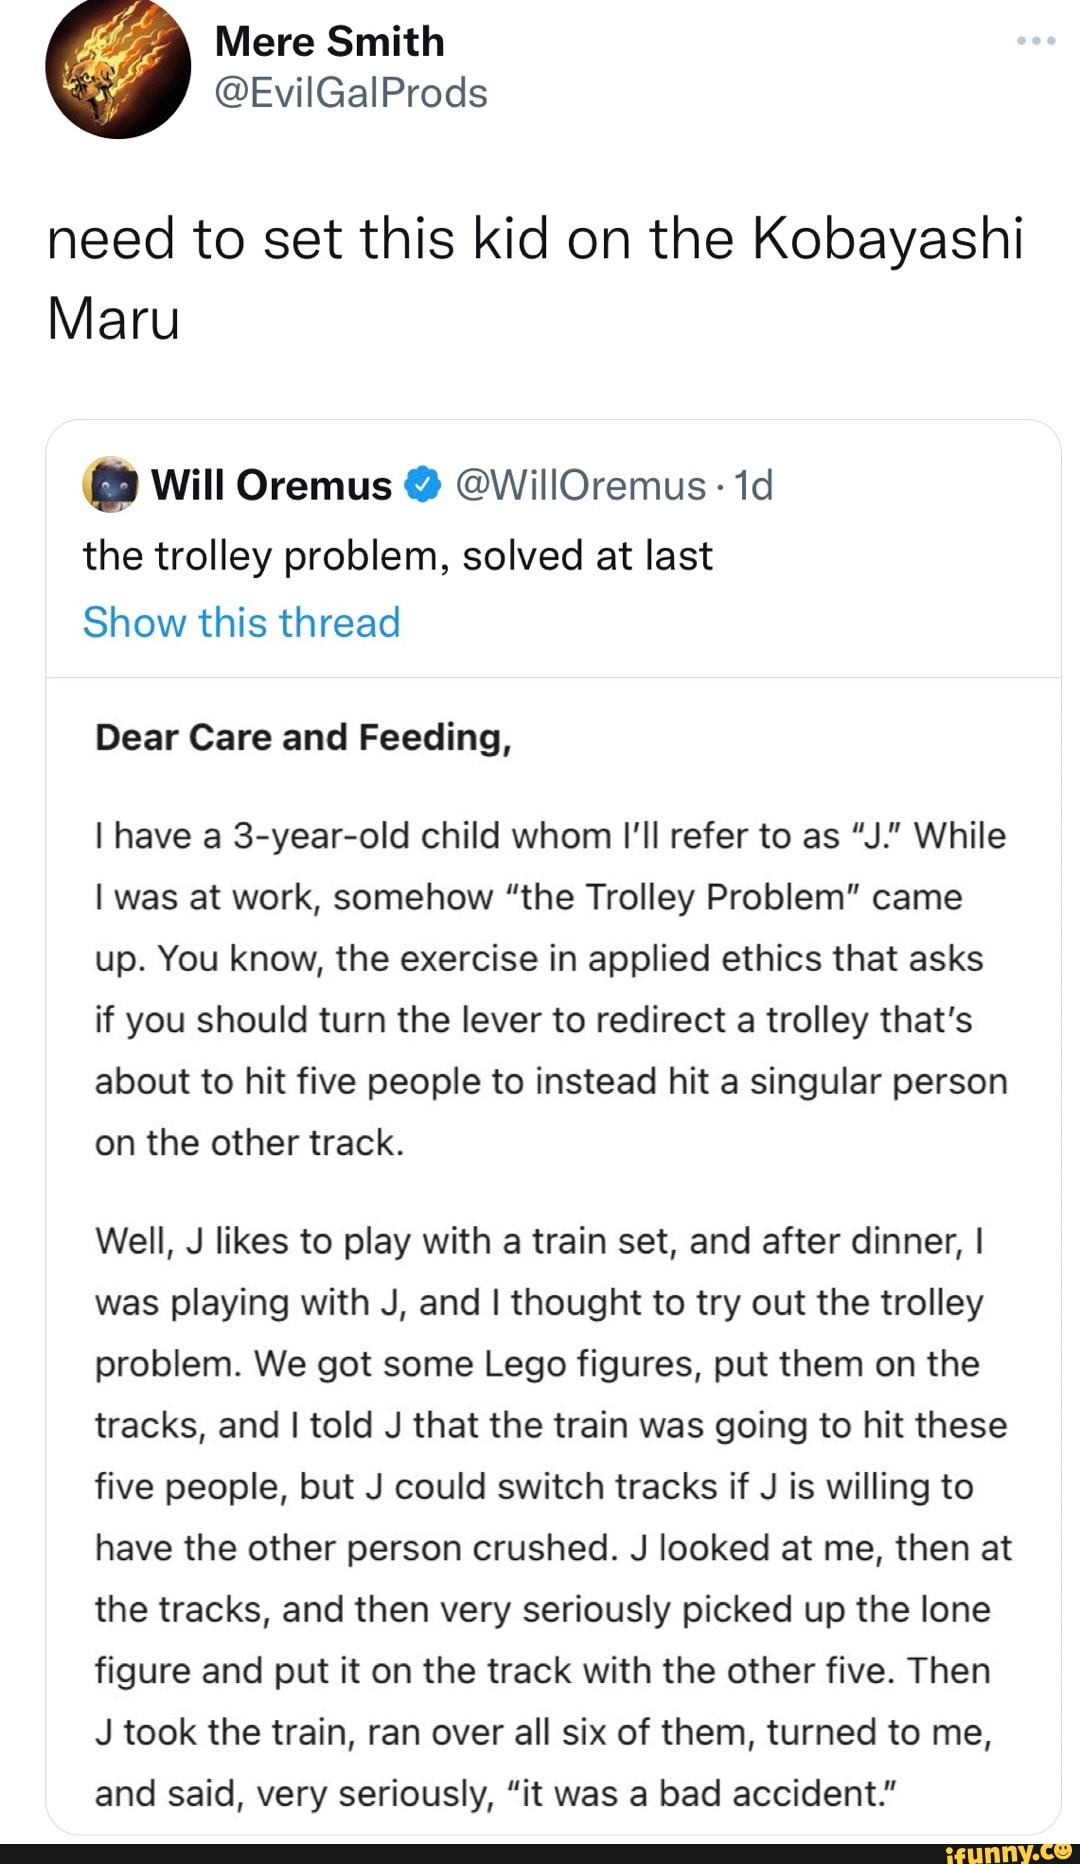Click the Dear Care and Feeding heading
This screenshot has height=1864, width=1080.
pyautogui.click(x=303, y=737)
